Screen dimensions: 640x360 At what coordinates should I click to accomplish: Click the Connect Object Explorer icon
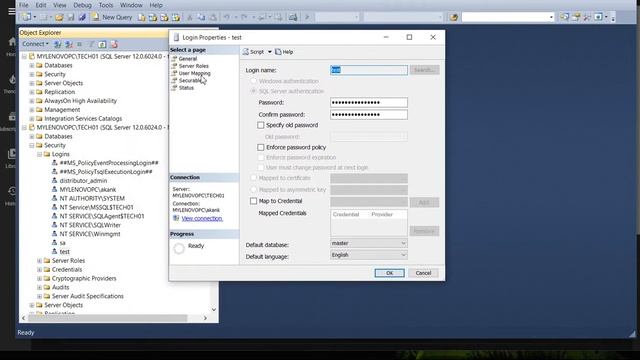click(x=58, y=44)
